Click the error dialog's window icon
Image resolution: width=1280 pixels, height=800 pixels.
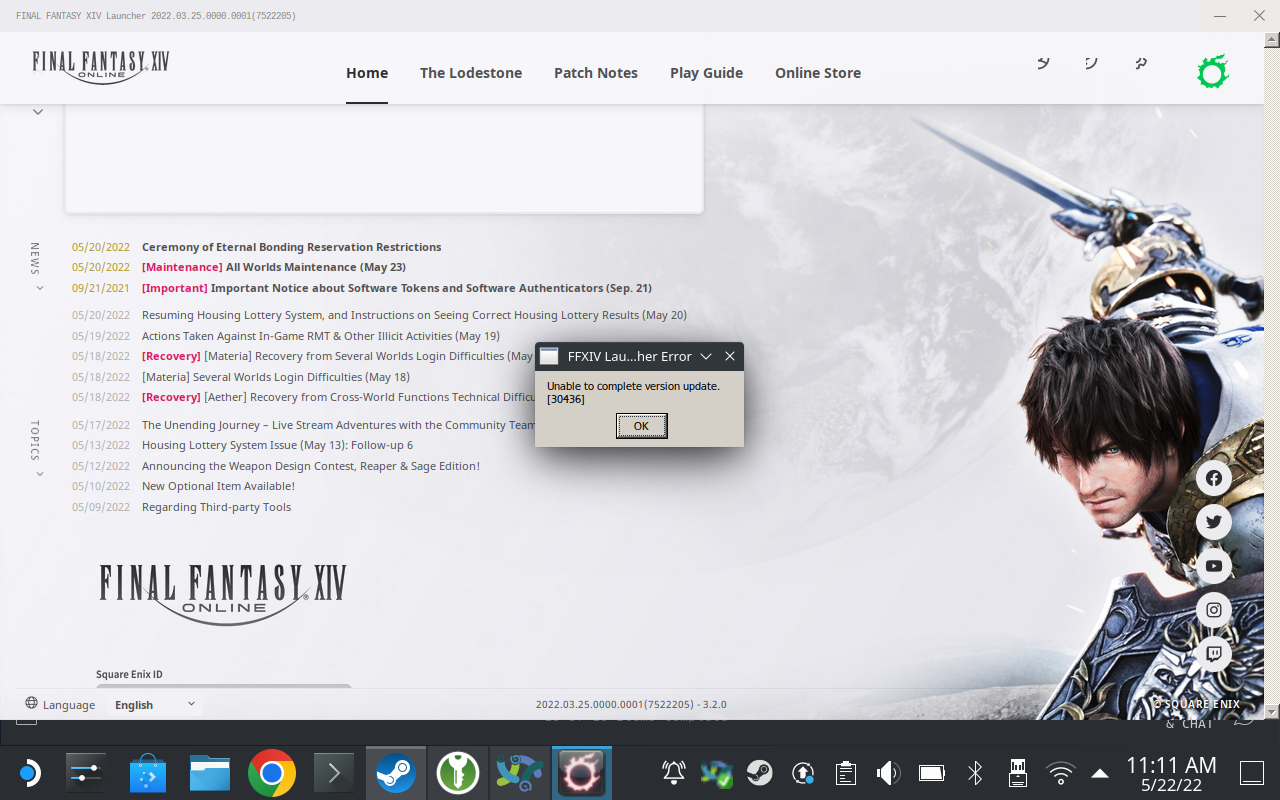point(549,356)
